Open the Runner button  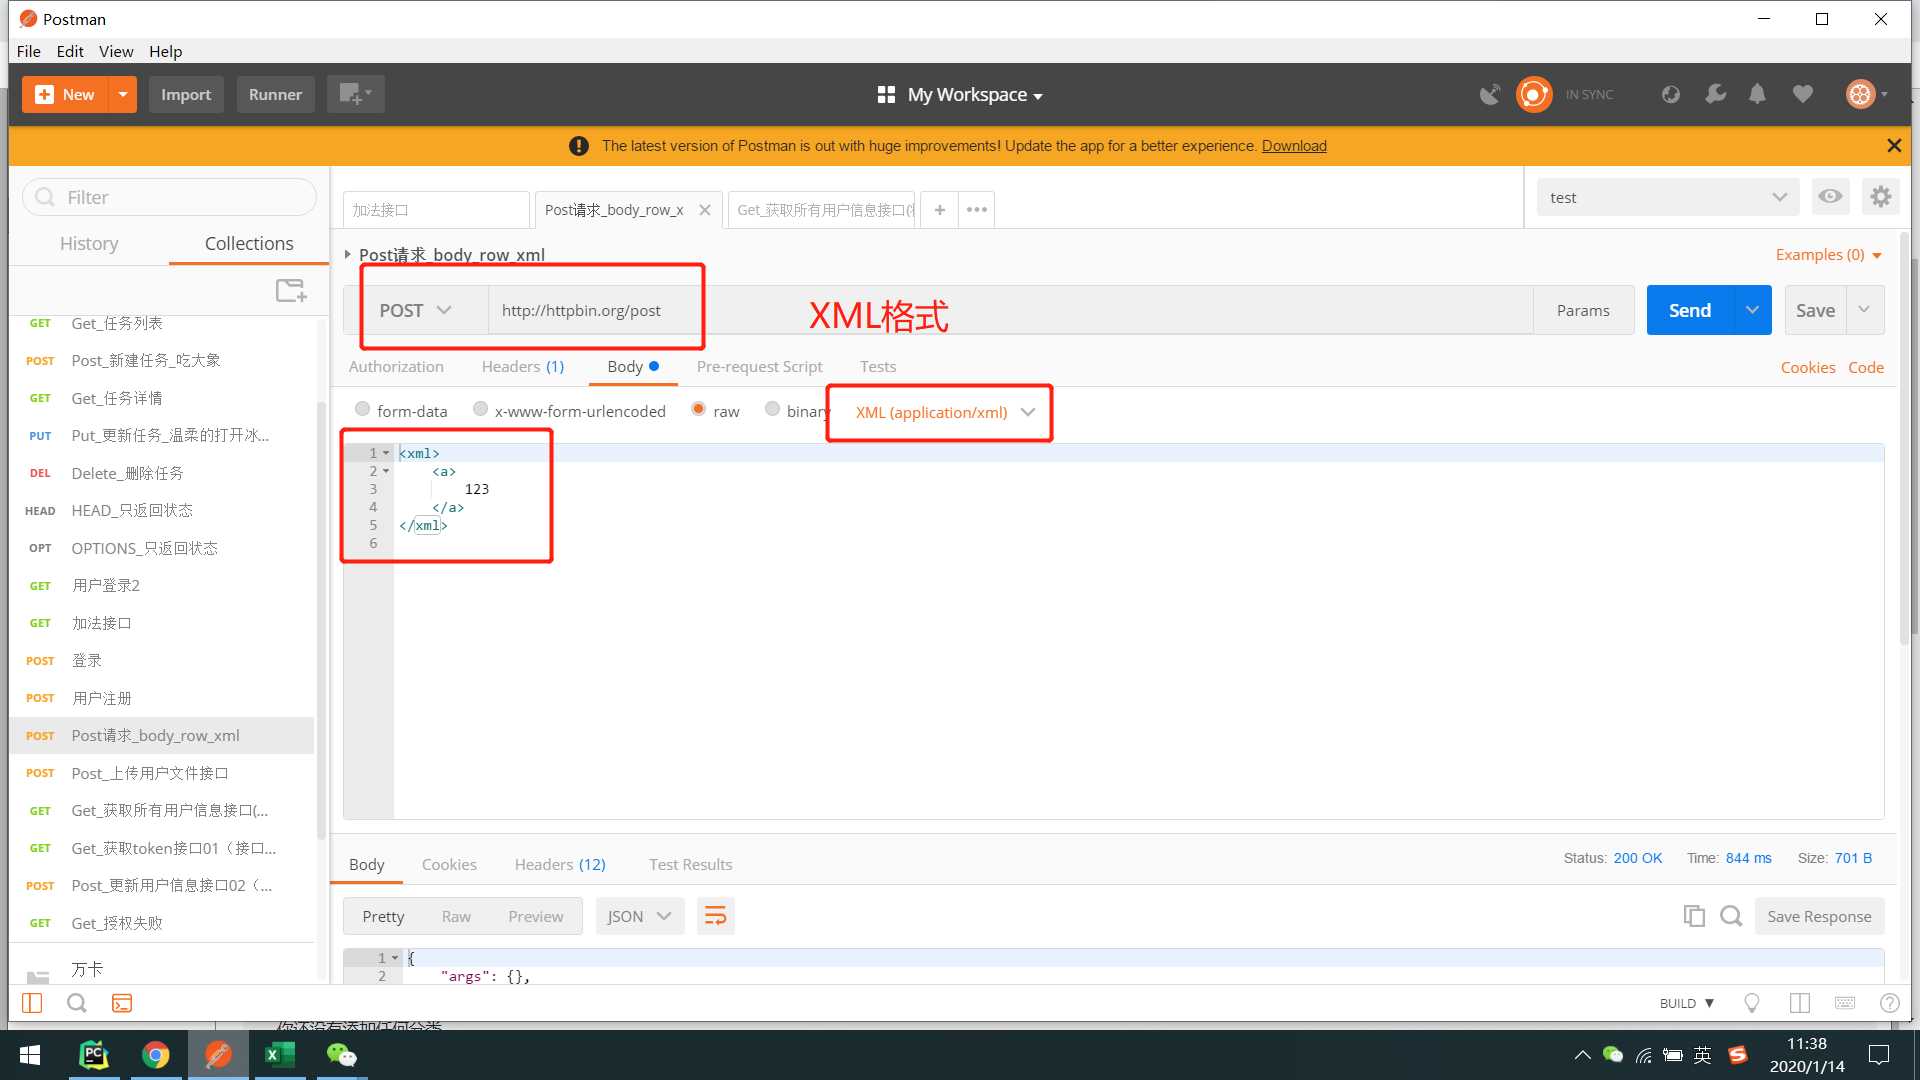click(x=275, y=94)
